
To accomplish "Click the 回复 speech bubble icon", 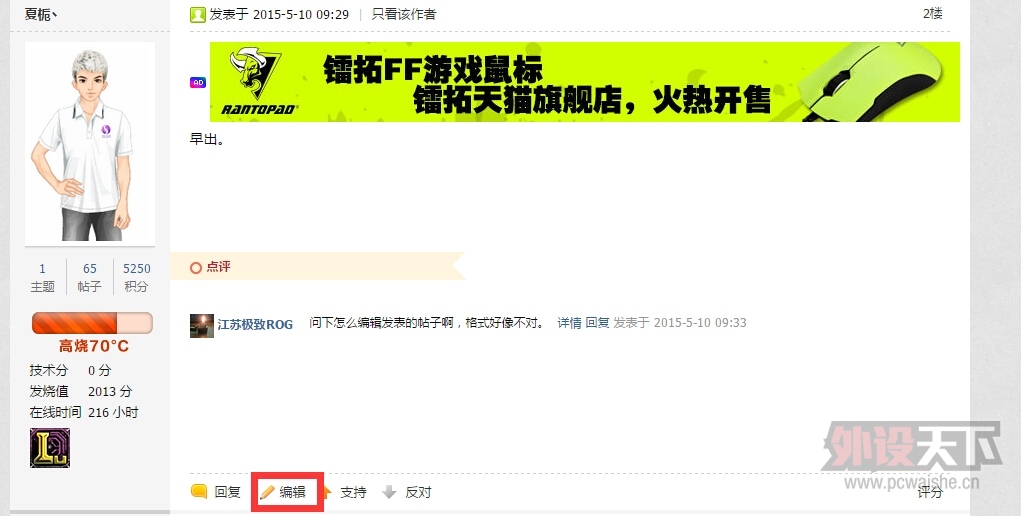I will 199,491.
